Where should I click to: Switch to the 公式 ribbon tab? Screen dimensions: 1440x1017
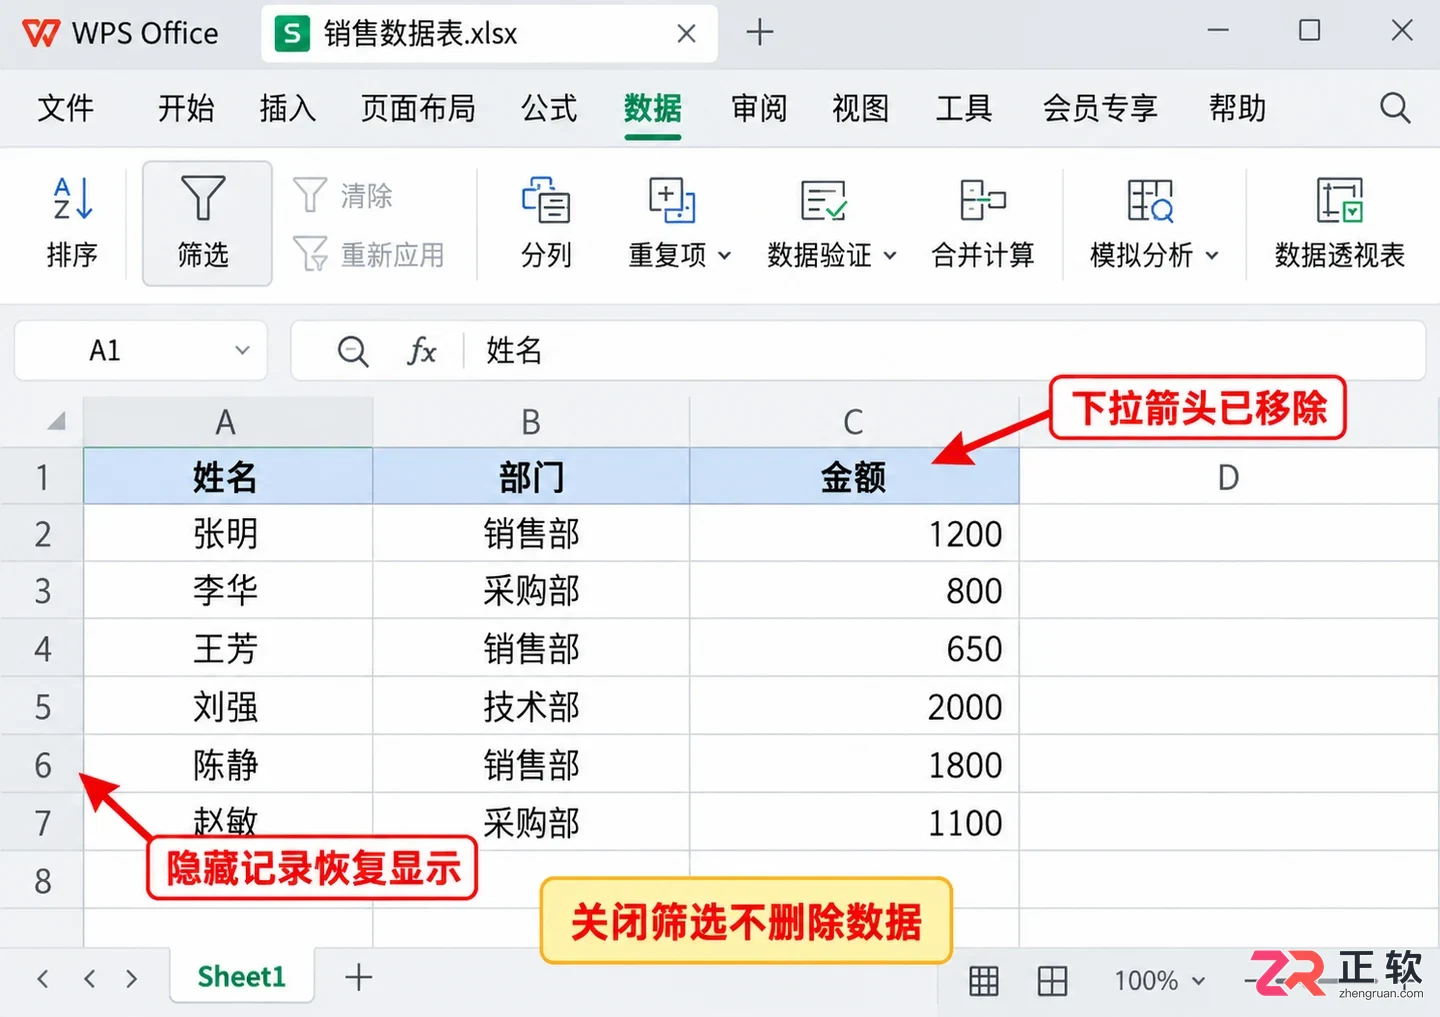tap(549, 108)
